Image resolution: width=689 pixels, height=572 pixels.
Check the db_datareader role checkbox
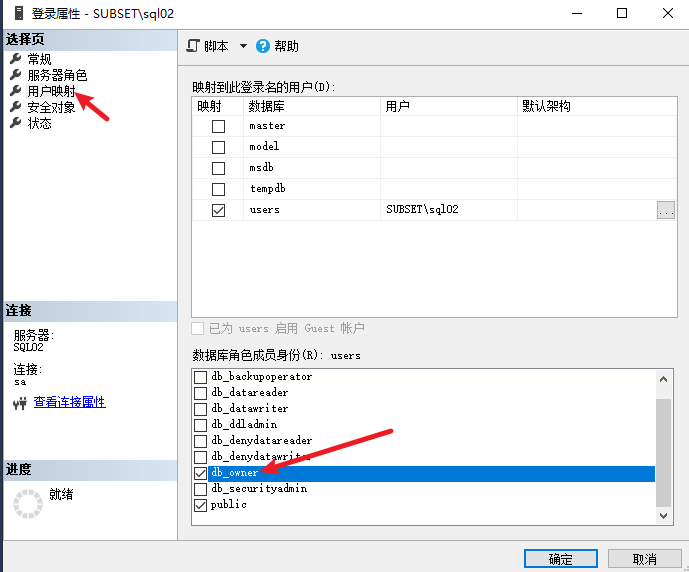click(200, 393)
